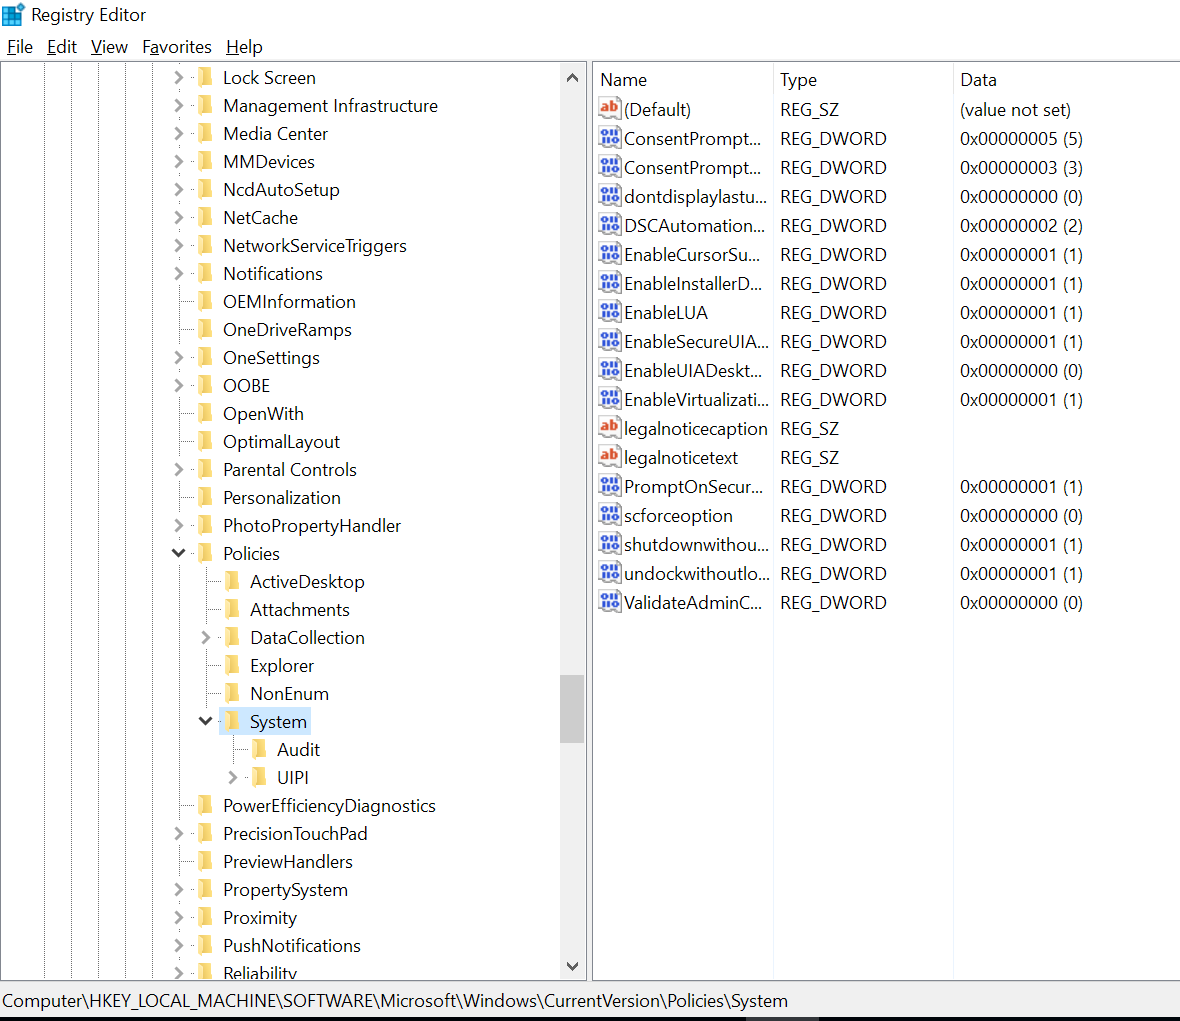Select the OptimalLayout key

(281, 442)
